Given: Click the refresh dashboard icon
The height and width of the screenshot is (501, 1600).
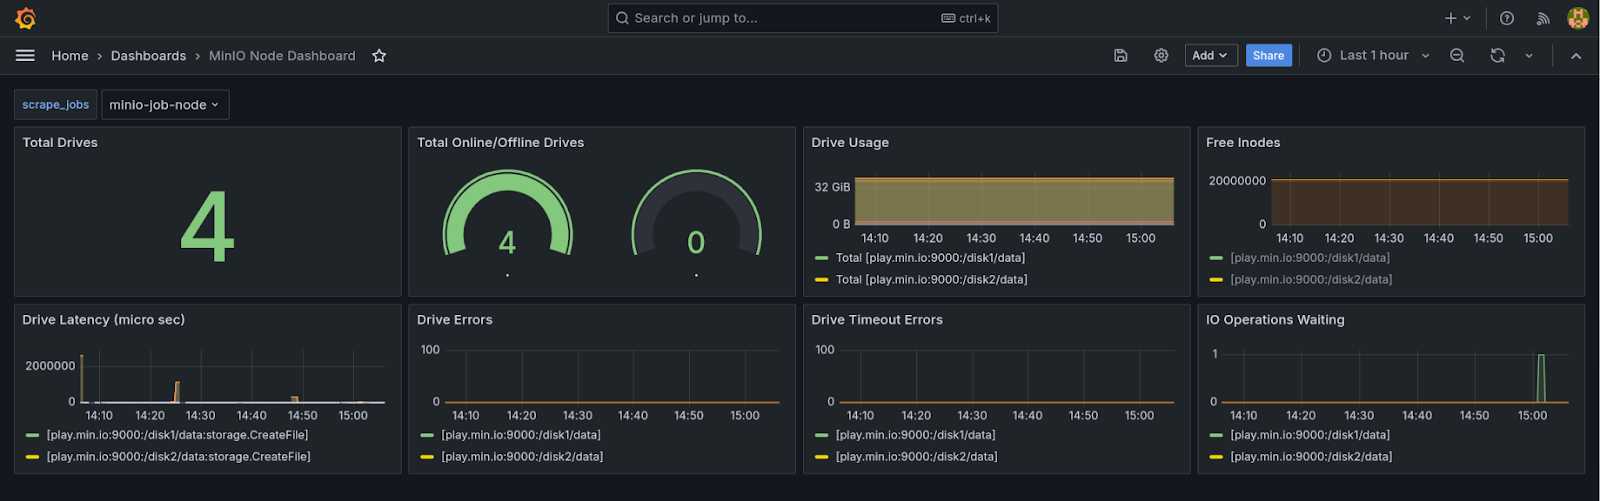Looking at the screenshot, I should pos(1497,56).
